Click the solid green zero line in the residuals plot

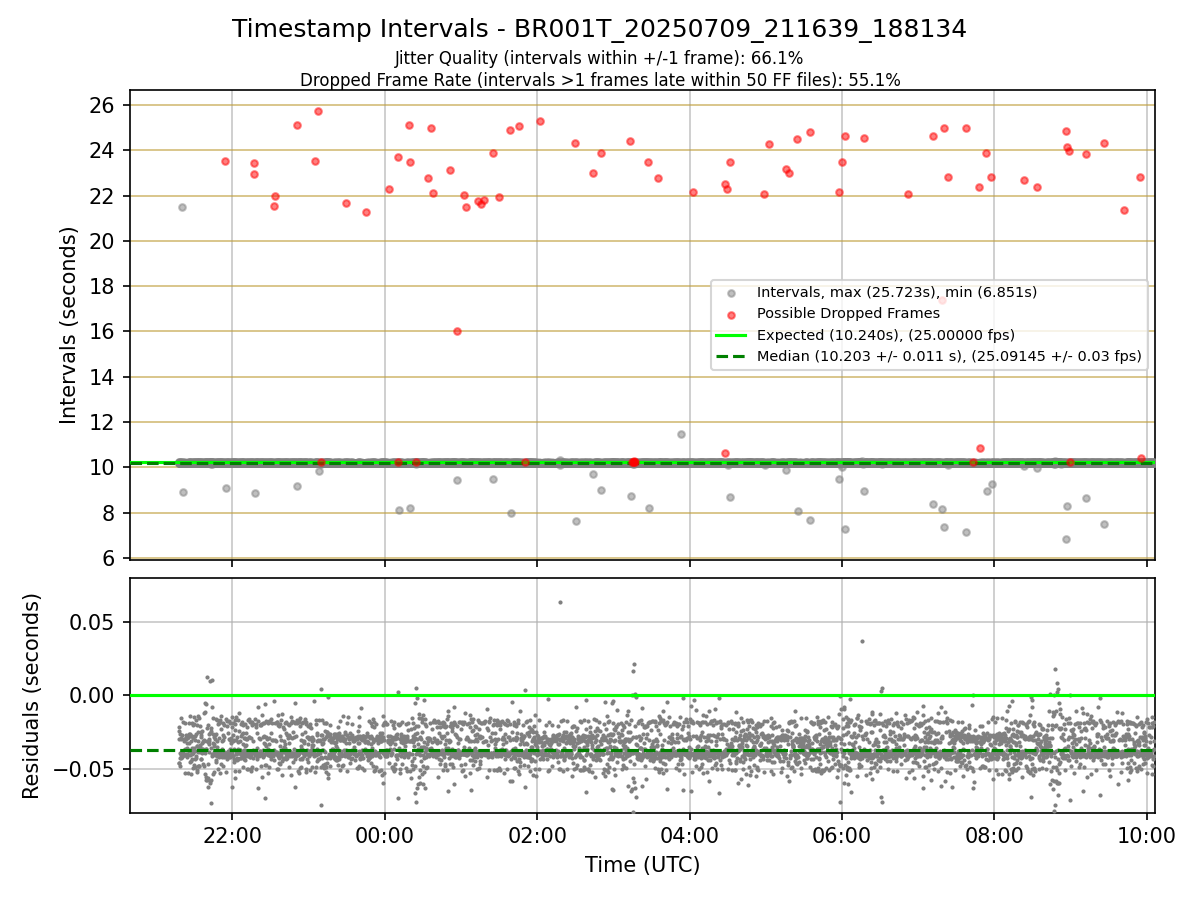click(x=642, y=695)
